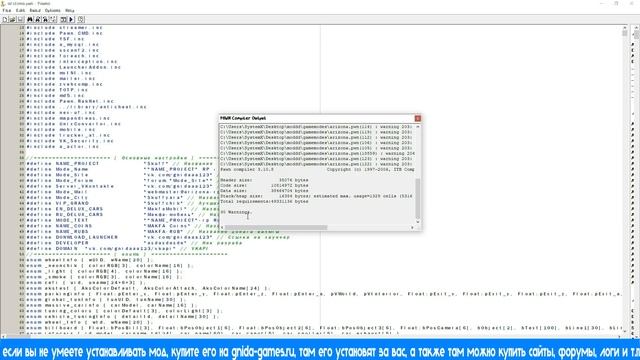Click the compiler output scroll down arrow
Screen dimensions: 640x360
pos(418,222)
